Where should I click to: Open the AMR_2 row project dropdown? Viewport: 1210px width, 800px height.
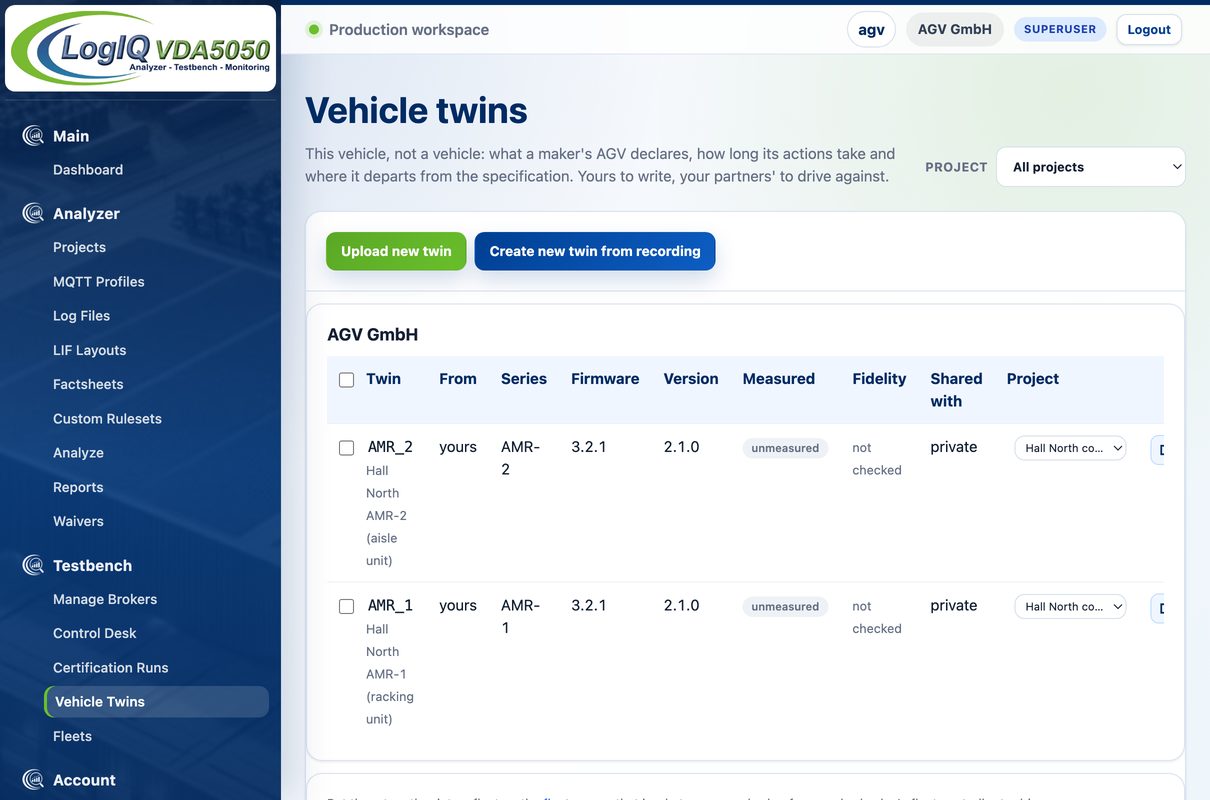pos(1070,448)
